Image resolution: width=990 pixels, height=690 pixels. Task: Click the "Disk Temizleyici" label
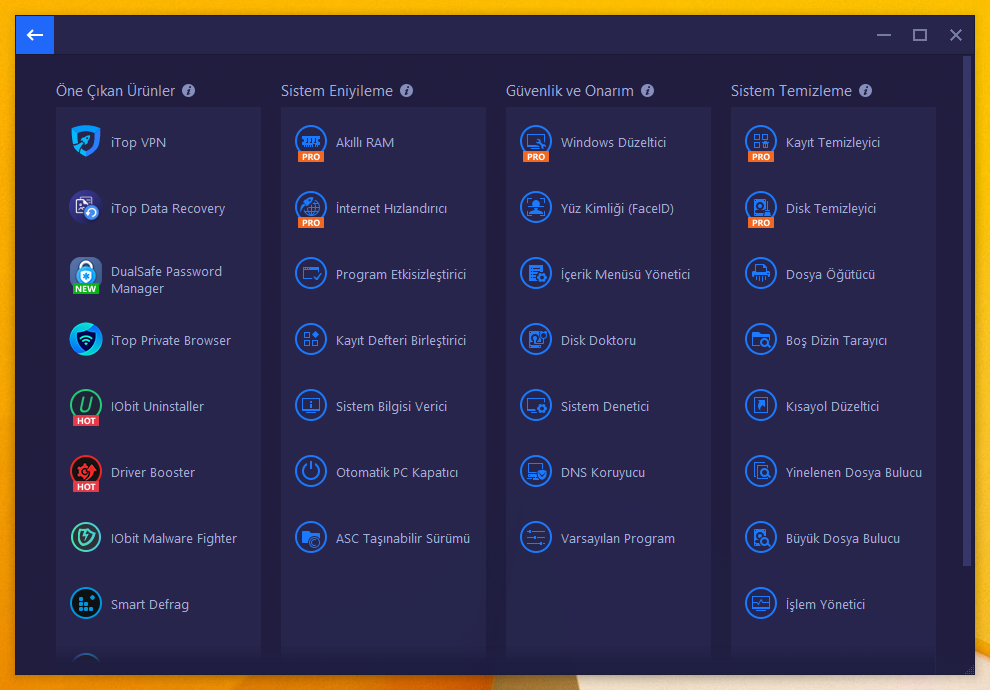(830, 208)
